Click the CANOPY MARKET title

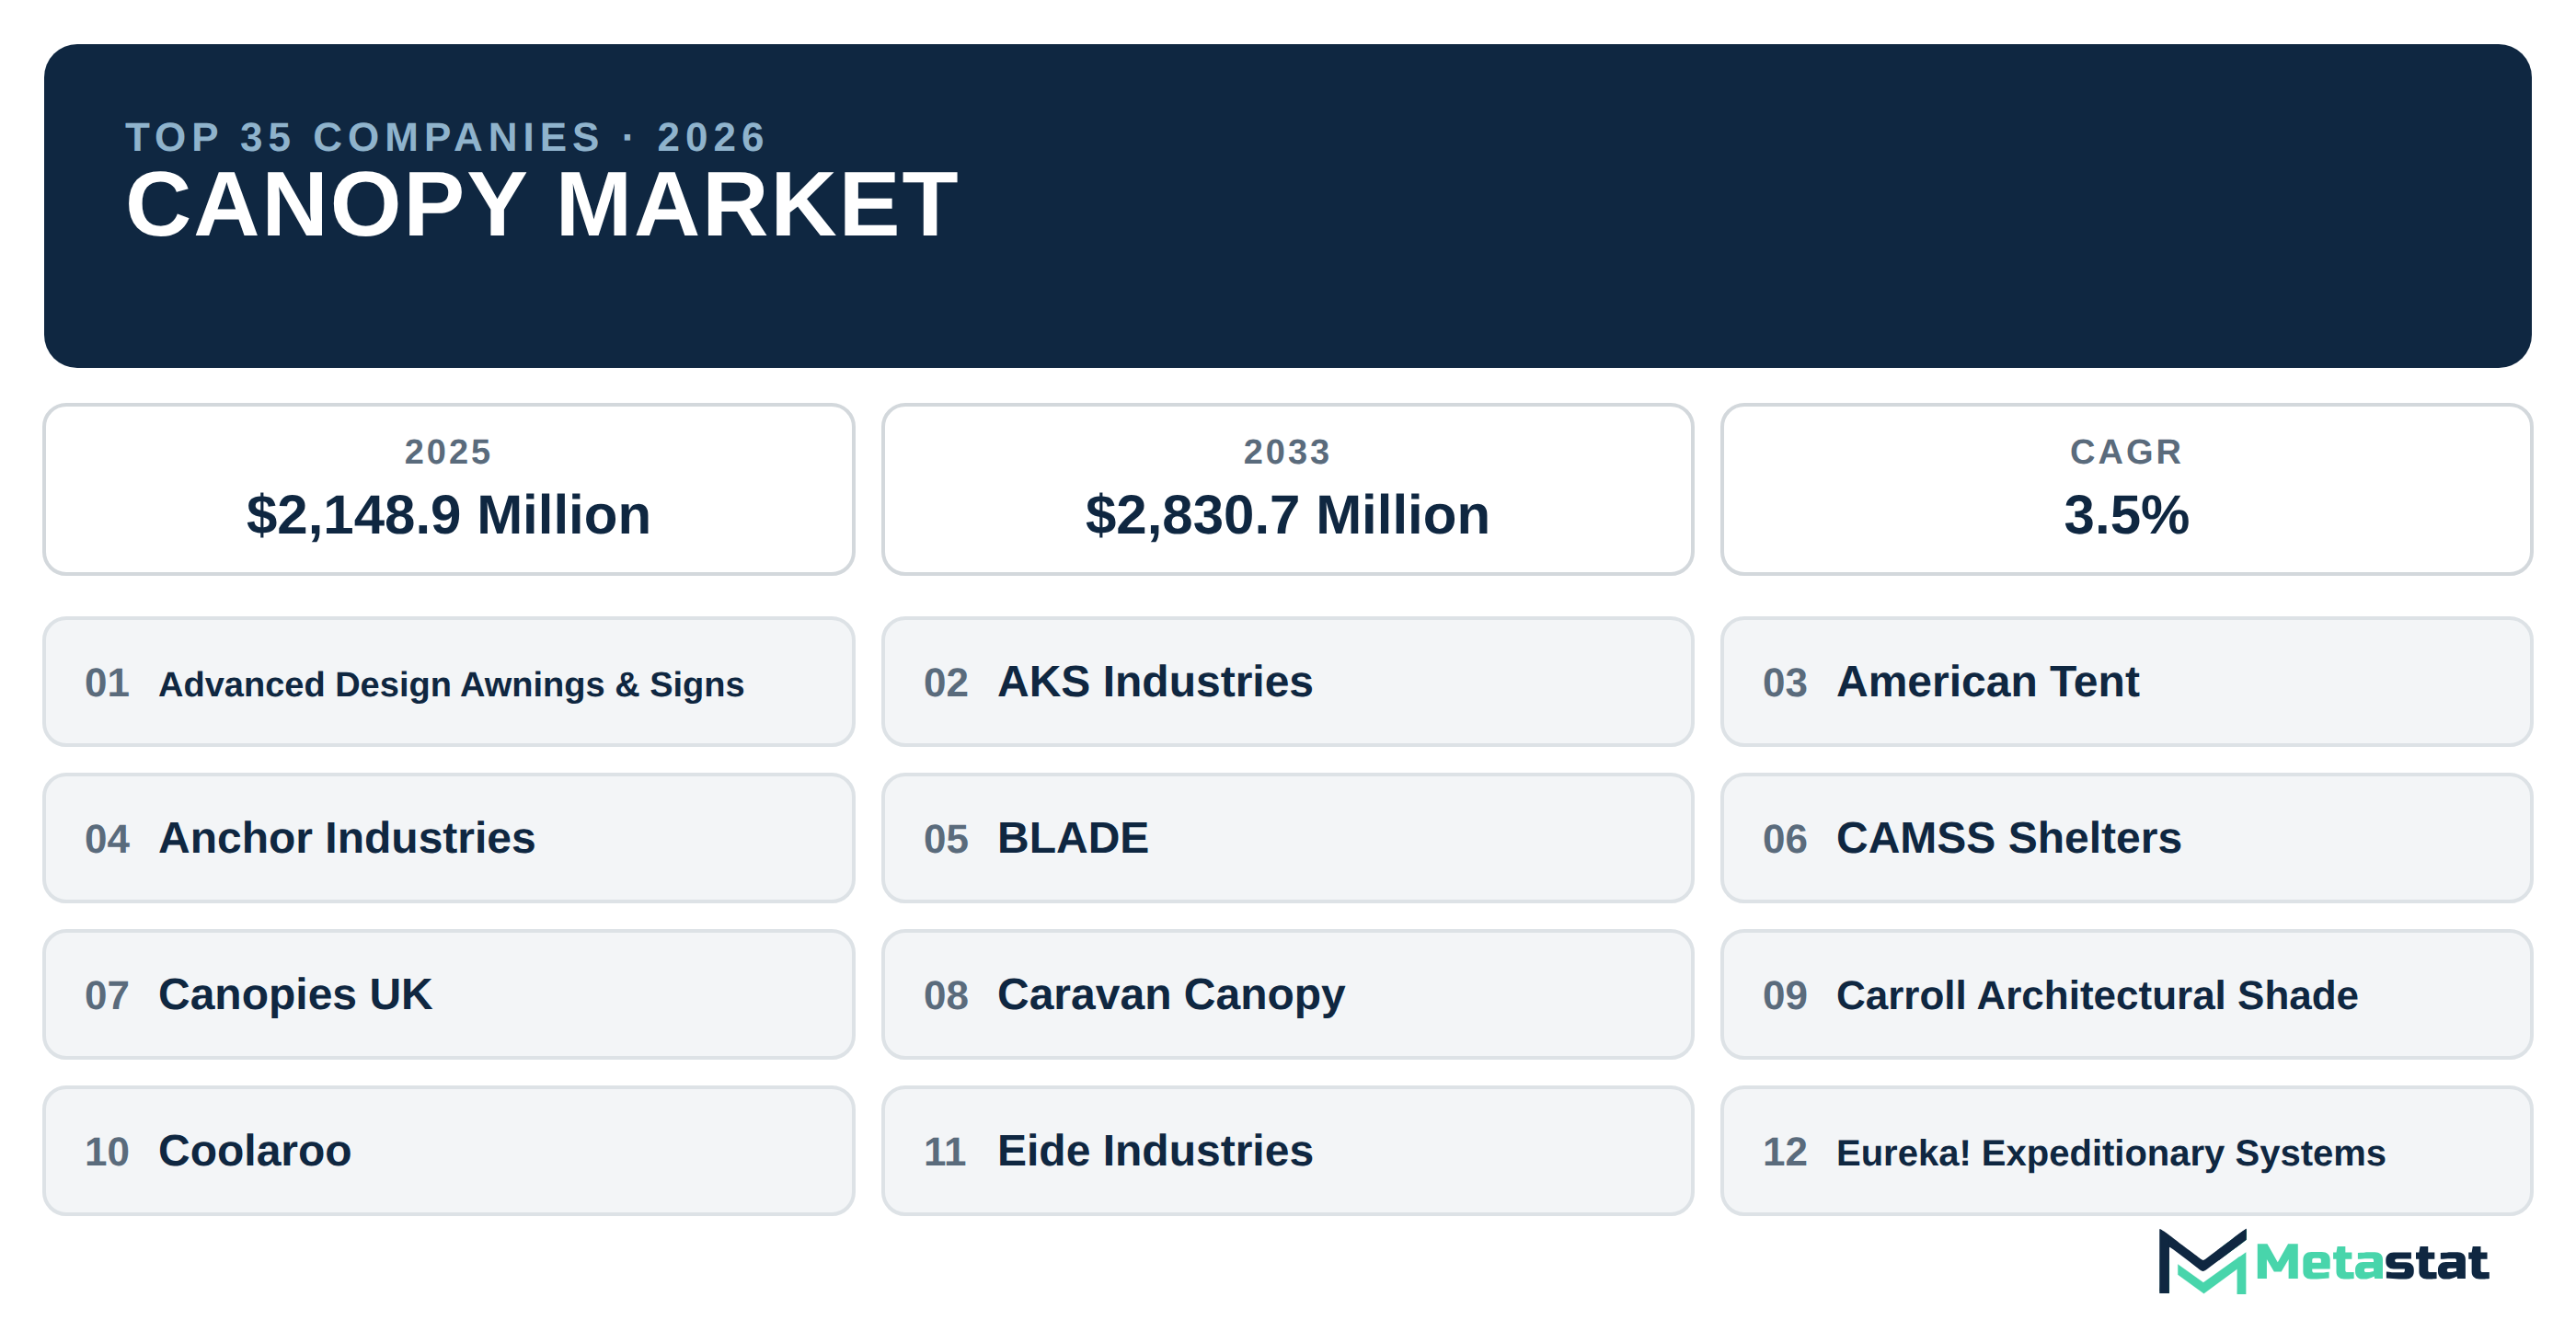pos(542,205)
